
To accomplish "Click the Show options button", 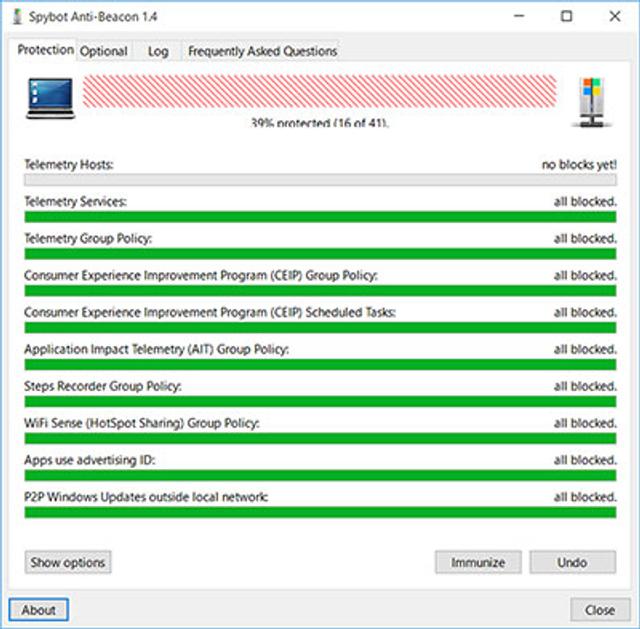I will point(68,562).
